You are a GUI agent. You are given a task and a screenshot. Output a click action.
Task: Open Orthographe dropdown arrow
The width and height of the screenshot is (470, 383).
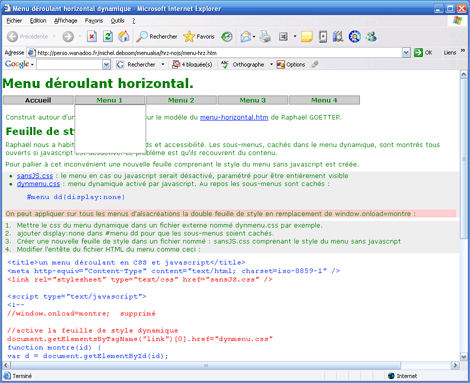coord(271,64)
